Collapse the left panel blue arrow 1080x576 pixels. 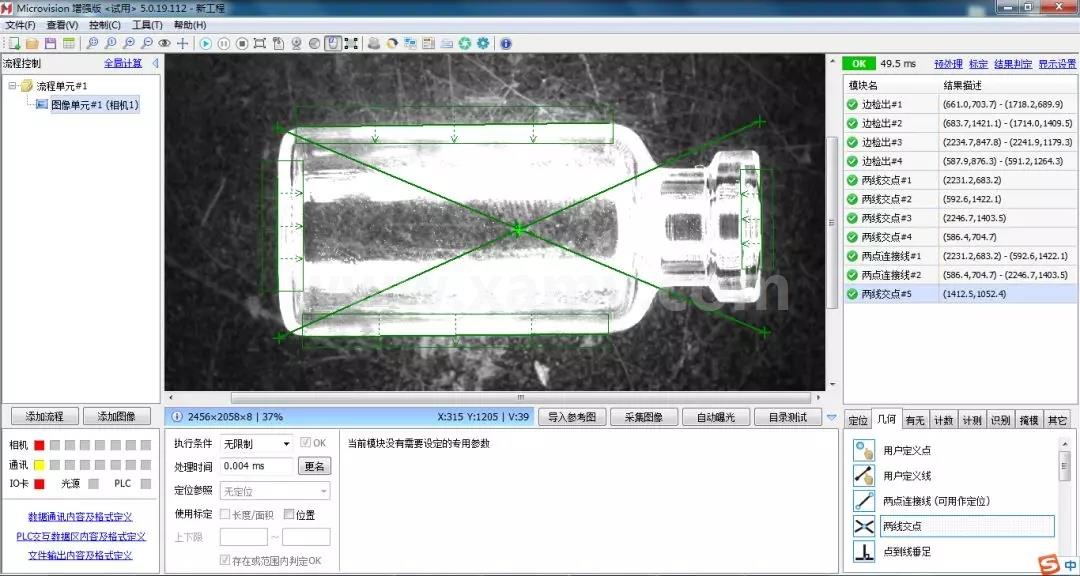pos(155,63)
